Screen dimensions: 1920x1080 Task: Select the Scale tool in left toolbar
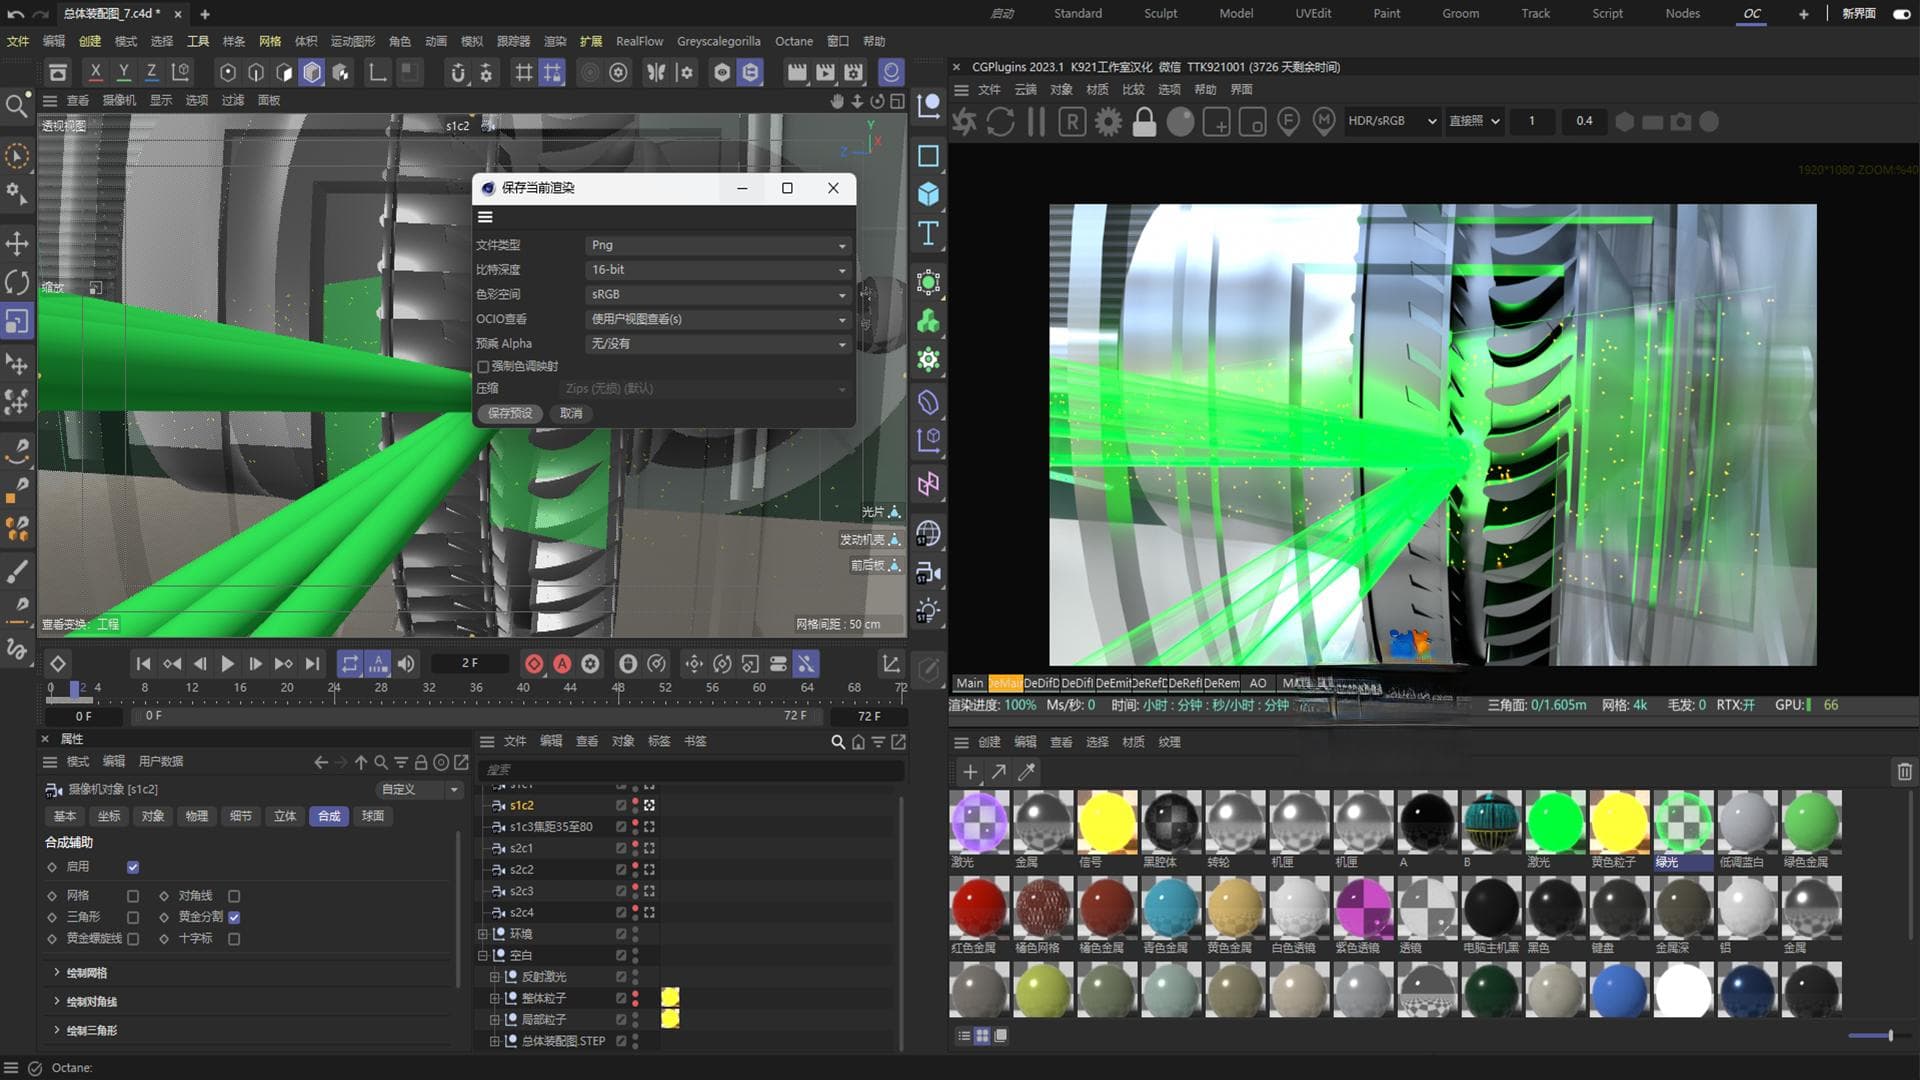(17, 321)
